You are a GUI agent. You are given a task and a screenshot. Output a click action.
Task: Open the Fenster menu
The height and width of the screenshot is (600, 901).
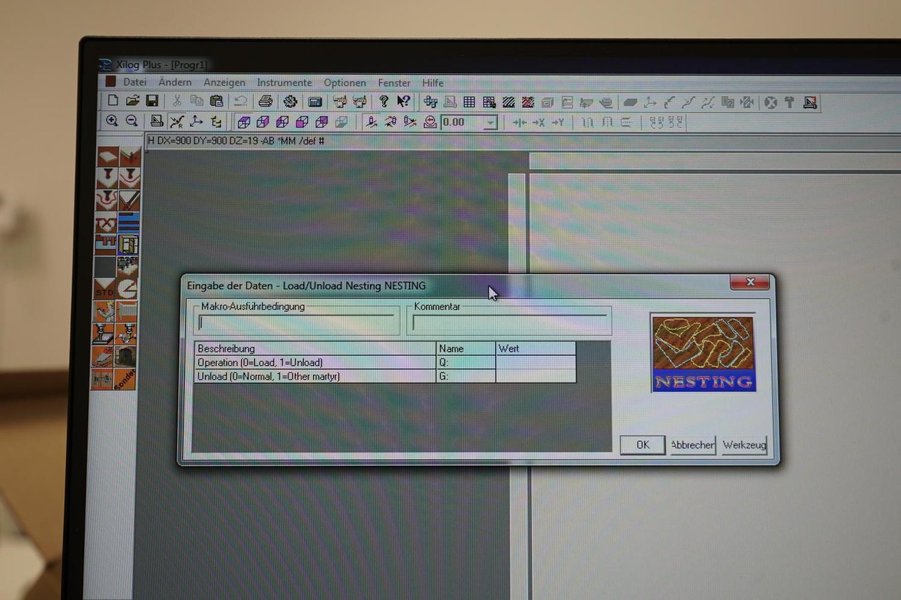pyautogui.click(x=394, y=83)
